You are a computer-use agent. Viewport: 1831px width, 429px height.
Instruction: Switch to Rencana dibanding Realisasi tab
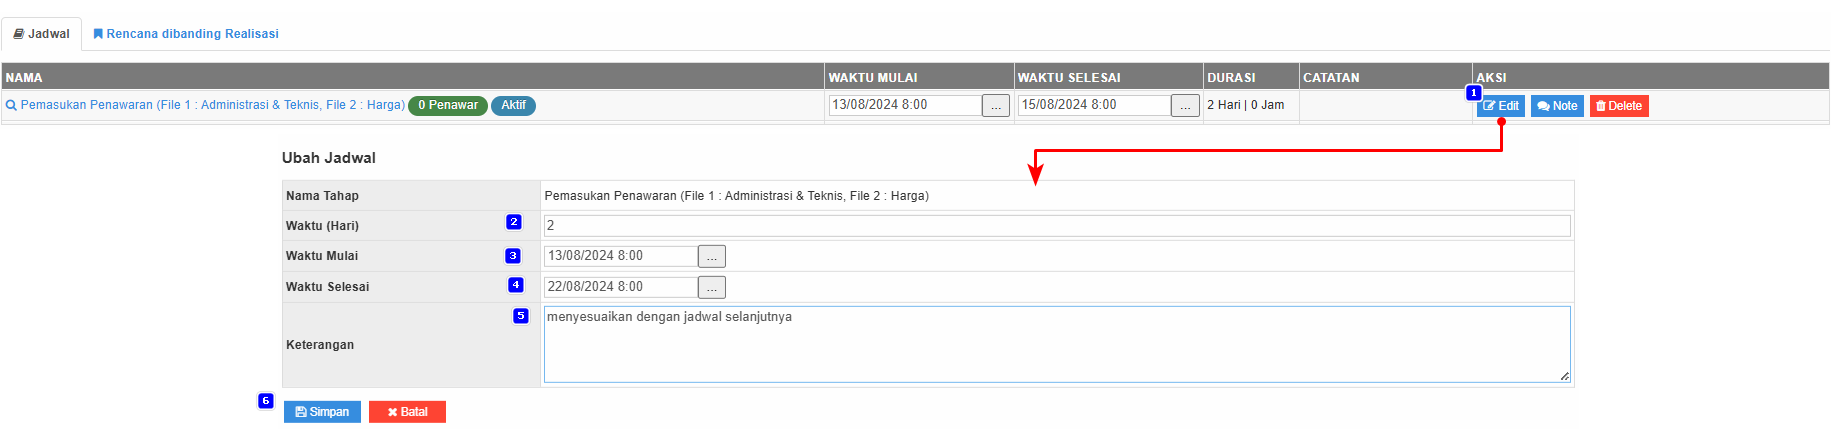coord(186,34)
